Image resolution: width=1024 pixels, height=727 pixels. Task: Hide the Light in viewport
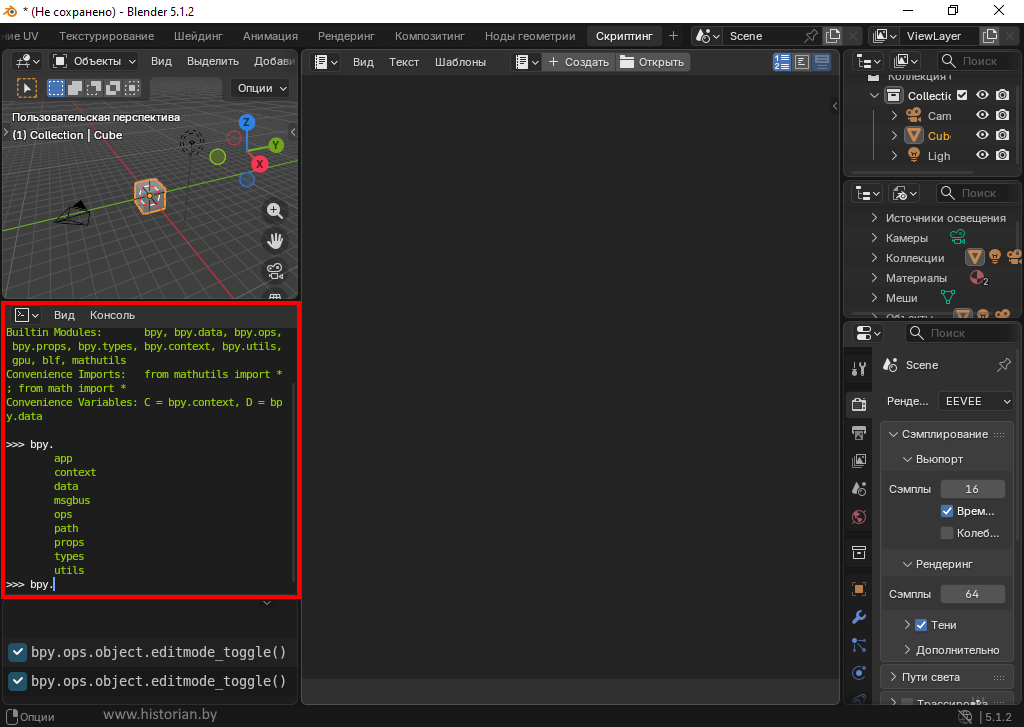(x=982, y=155)
